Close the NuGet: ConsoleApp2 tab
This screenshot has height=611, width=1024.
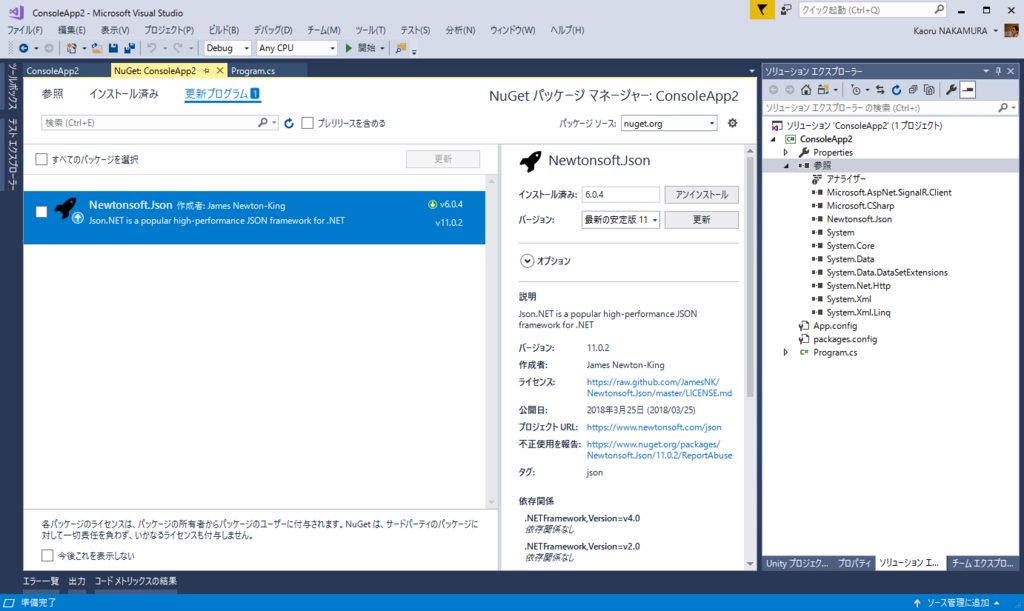220,70
